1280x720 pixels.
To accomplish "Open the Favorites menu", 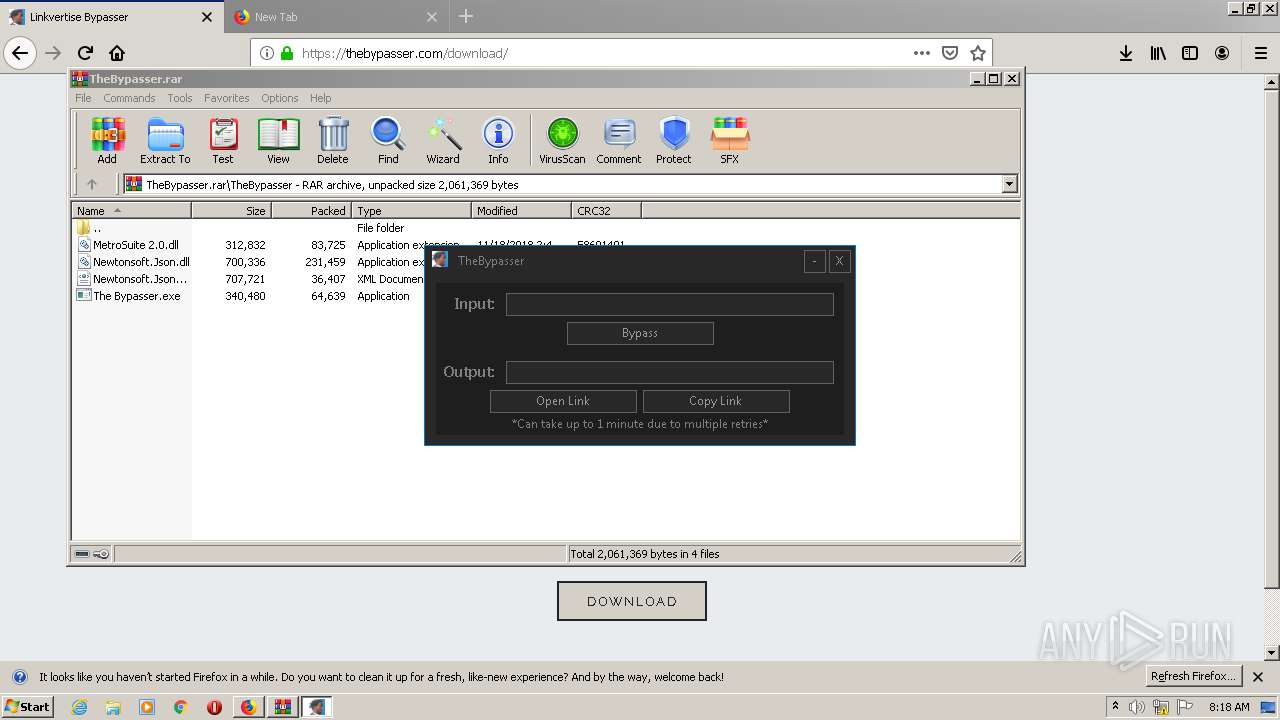I will click(x=227, y=98).
